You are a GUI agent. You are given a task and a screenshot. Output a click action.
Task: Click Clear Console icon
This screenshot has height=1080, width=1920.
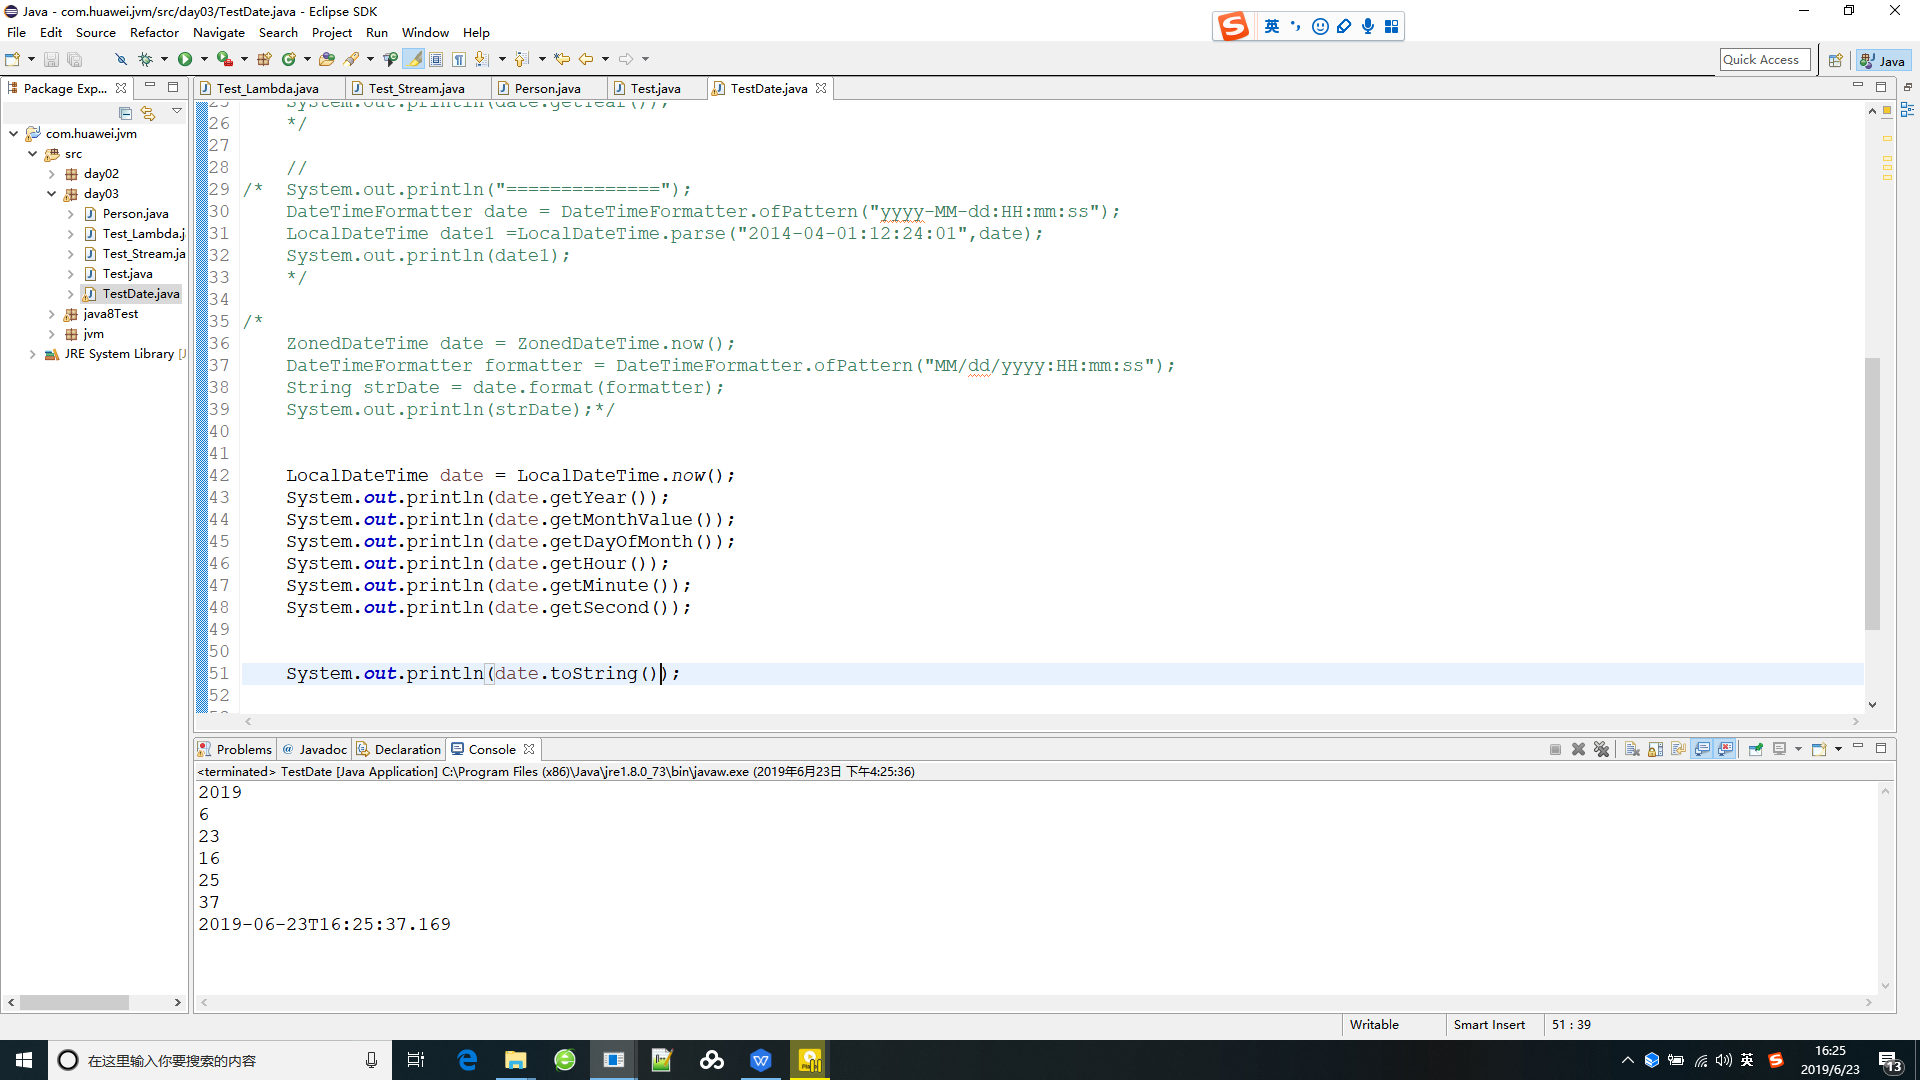(x=1632, y=749)
